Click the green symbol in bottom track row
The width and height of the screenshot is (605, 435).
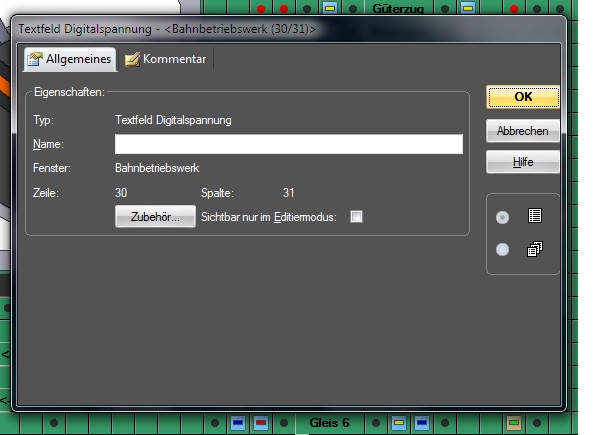(515, 423)
